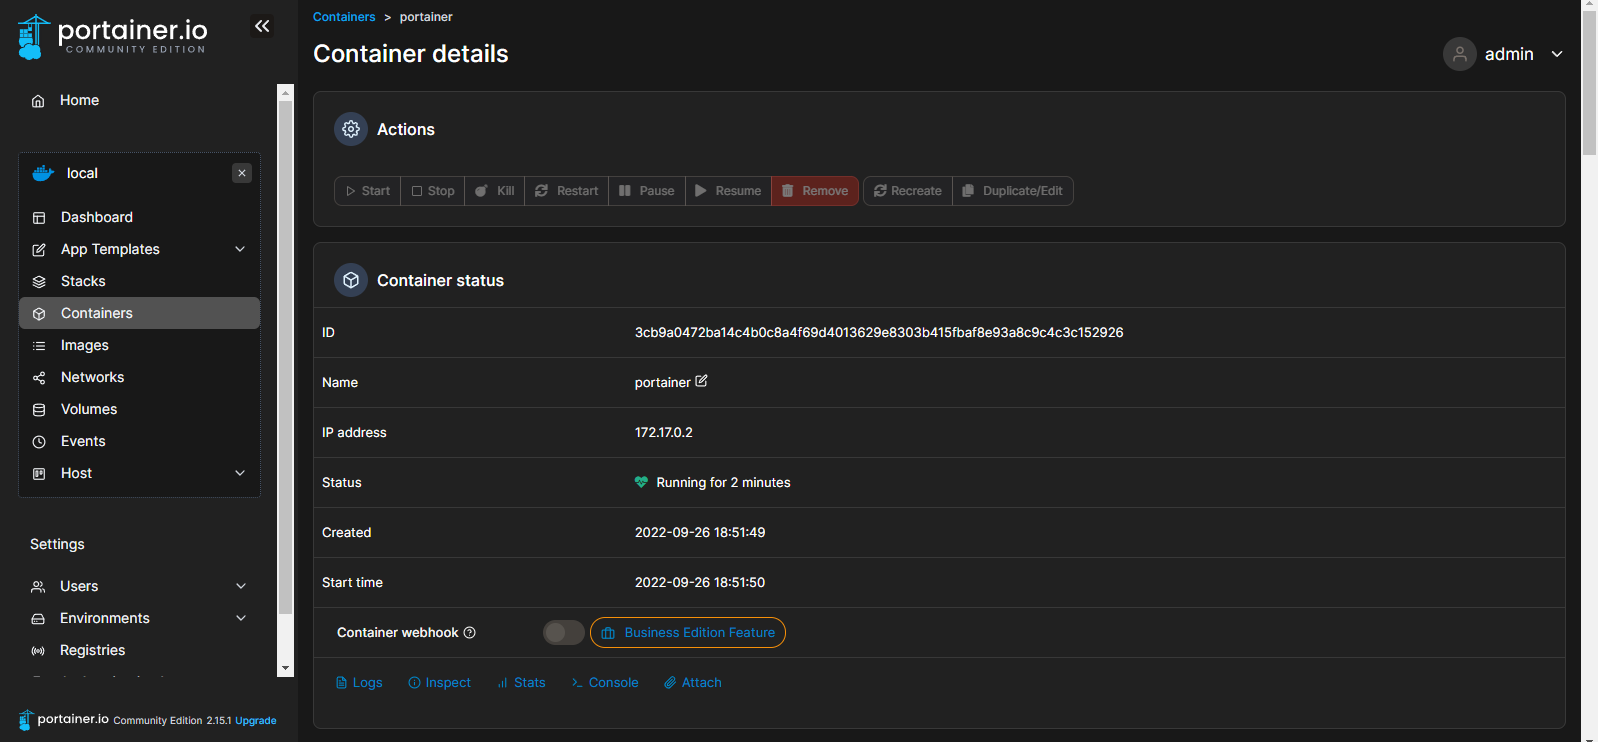The height and width of the screenshot is (742, 1598).
Task: Click the Docker whale icon beside local
Action: click(x=43, y=173)
